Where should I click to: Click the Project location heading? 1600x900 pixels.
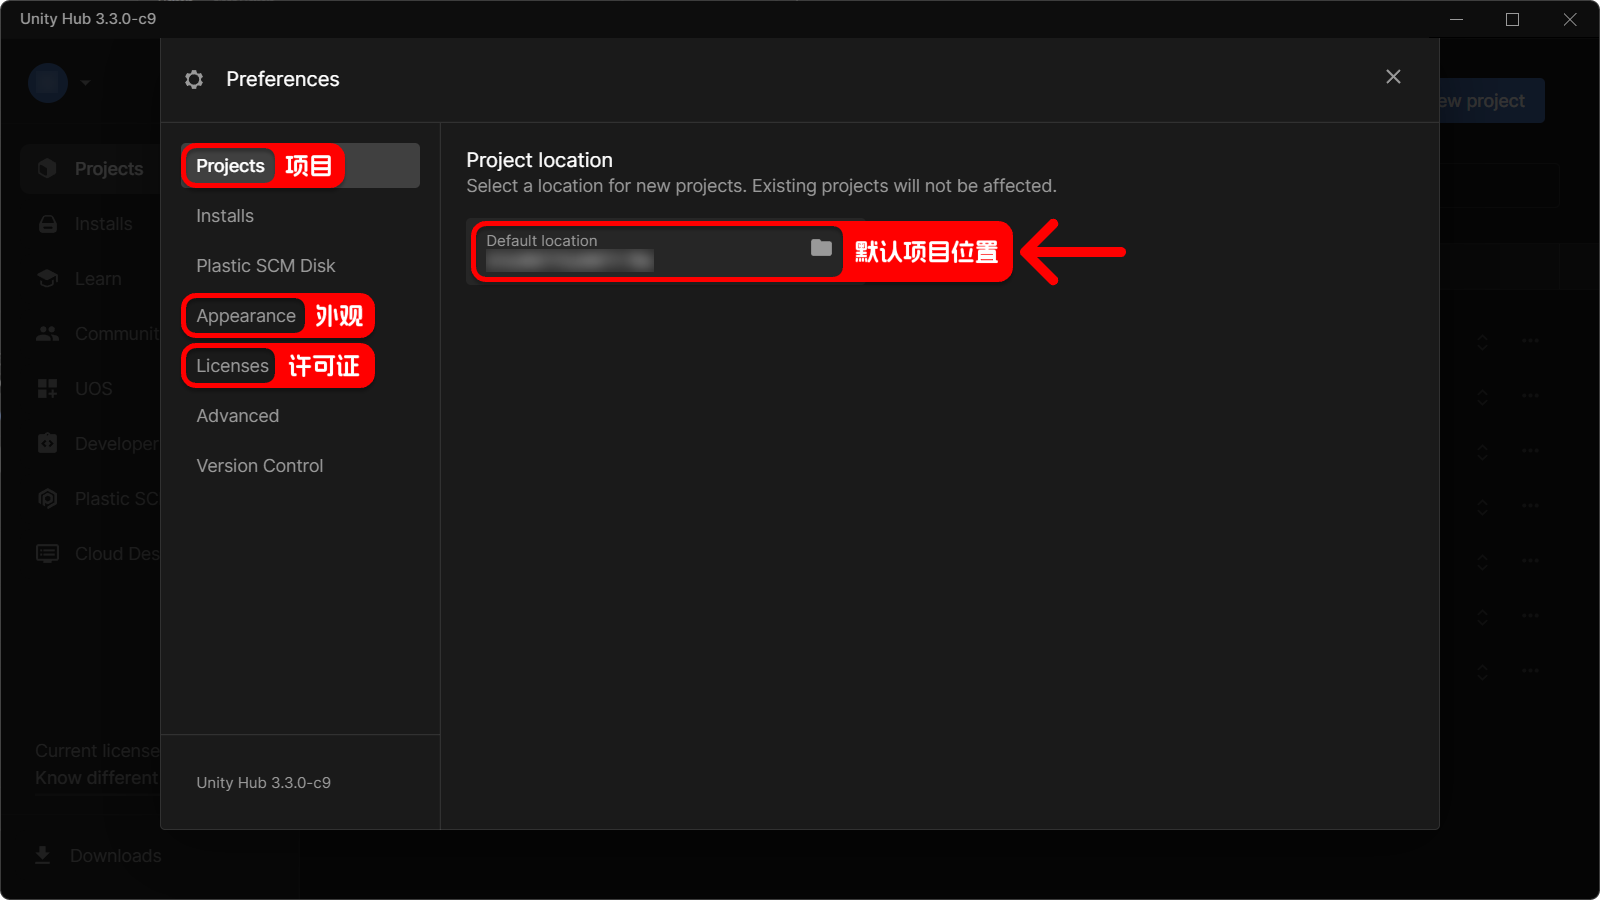tap(539, 160)
